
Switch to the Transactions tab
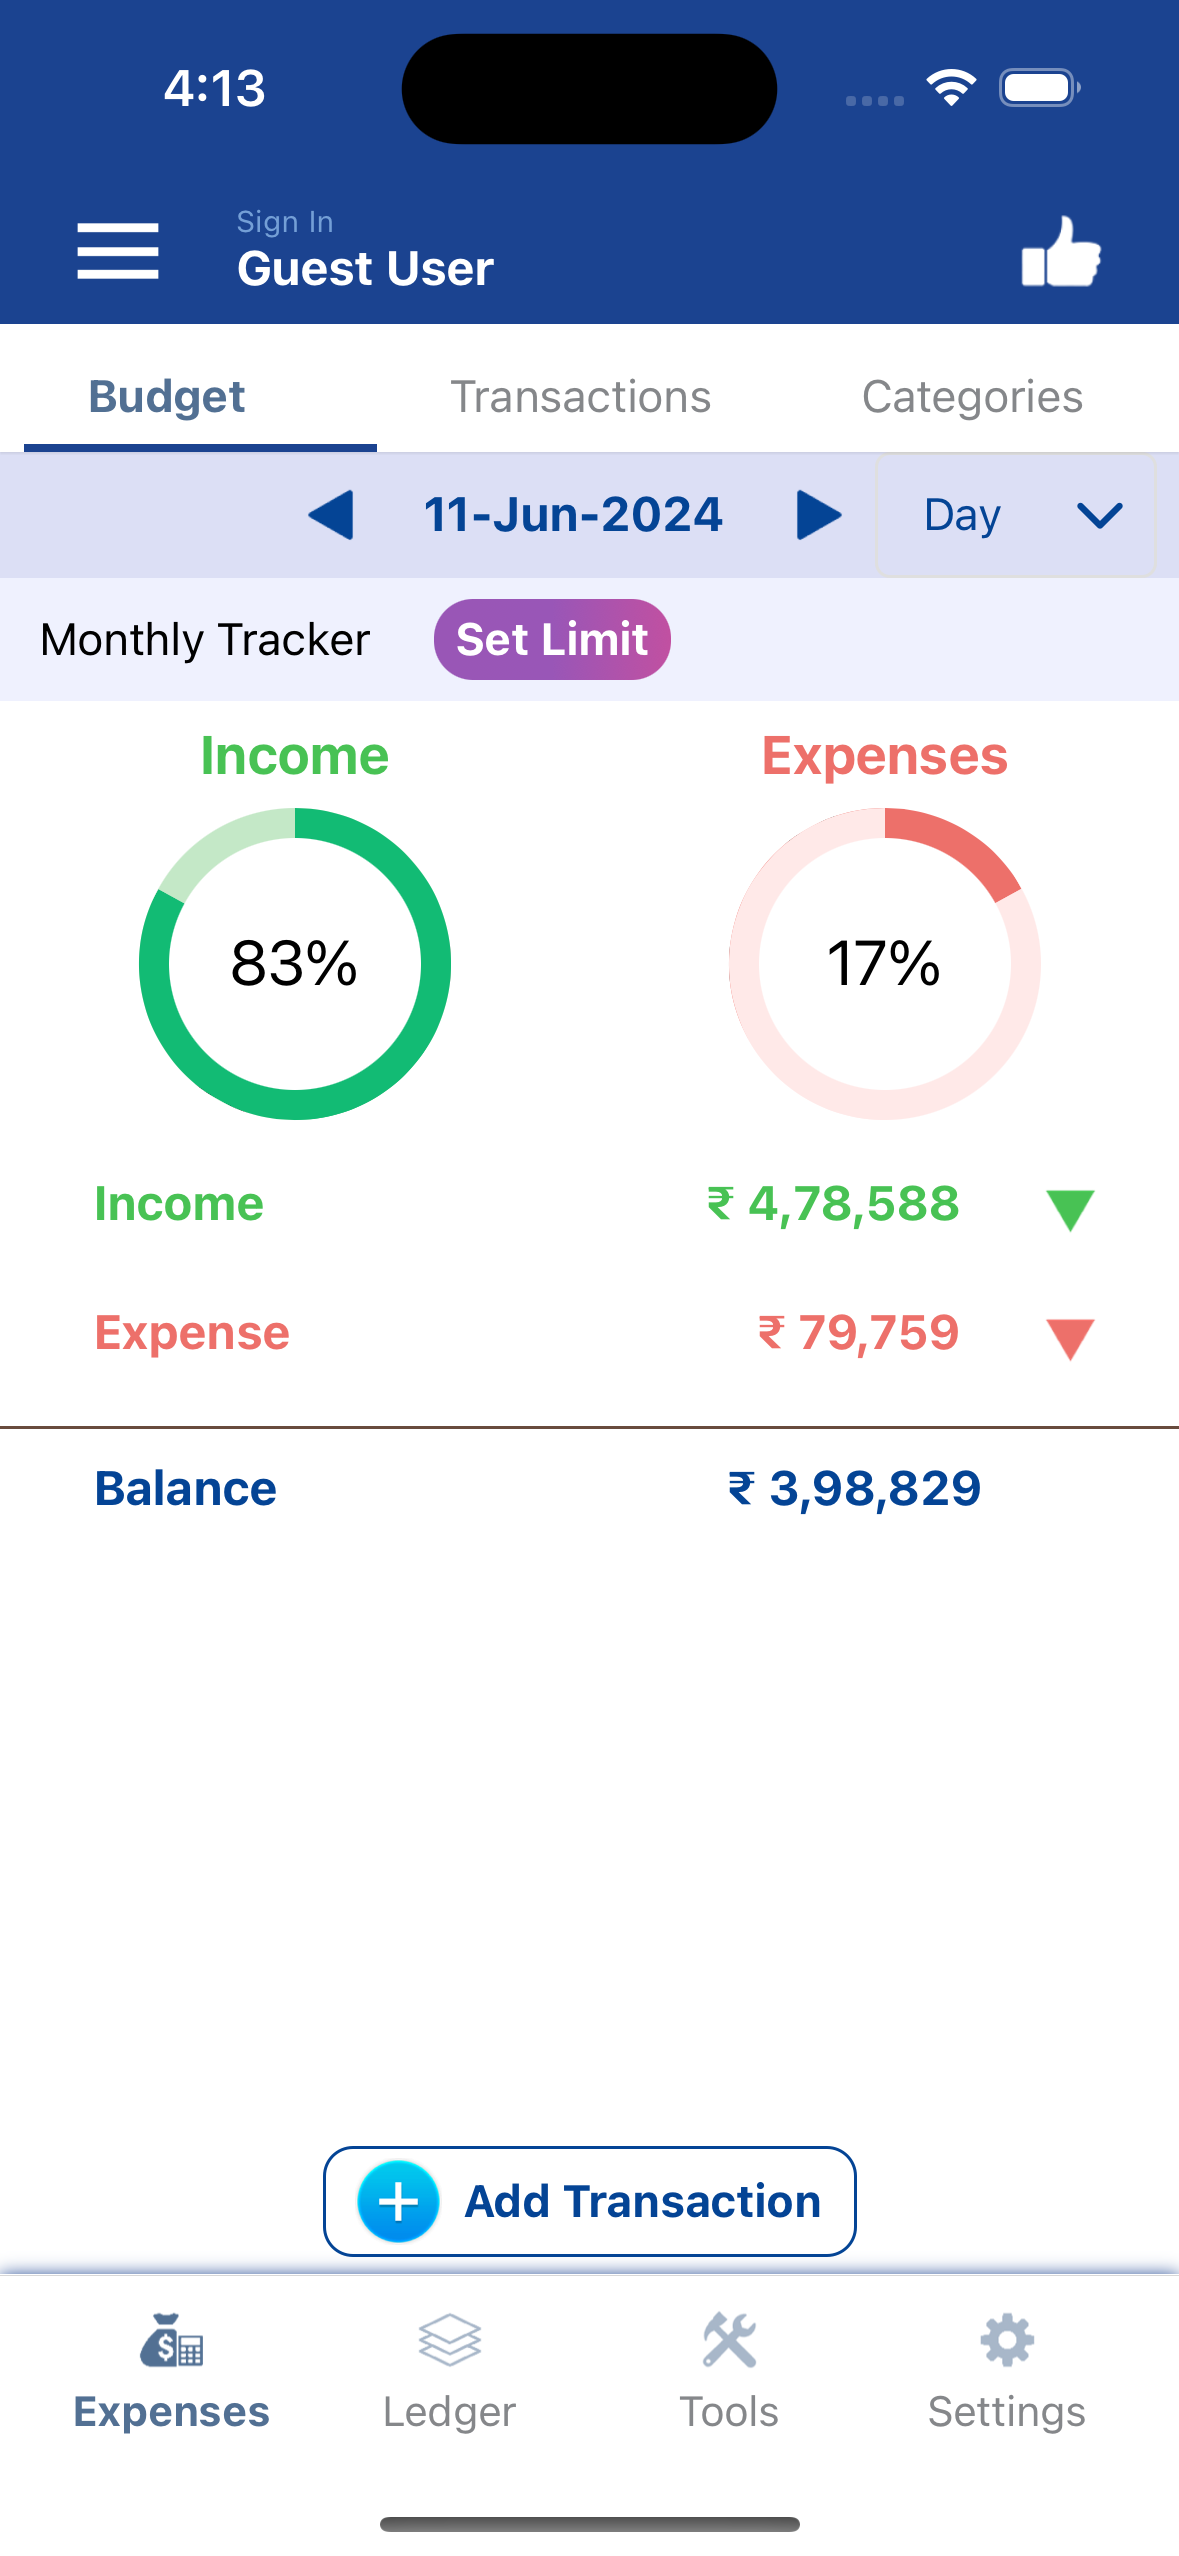point(580,397)
